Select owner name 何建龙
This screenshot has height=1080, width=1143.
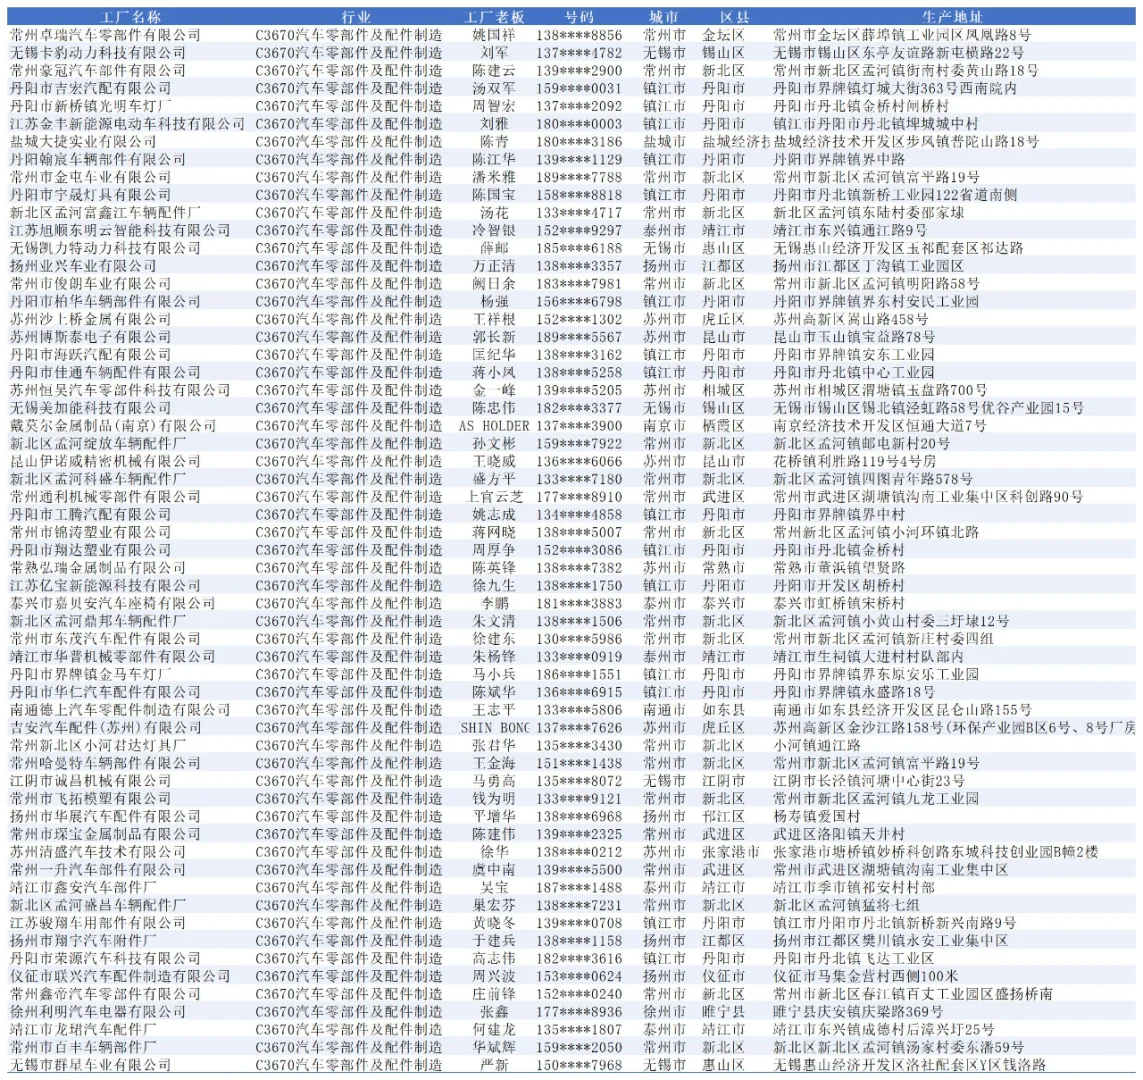494,1029
